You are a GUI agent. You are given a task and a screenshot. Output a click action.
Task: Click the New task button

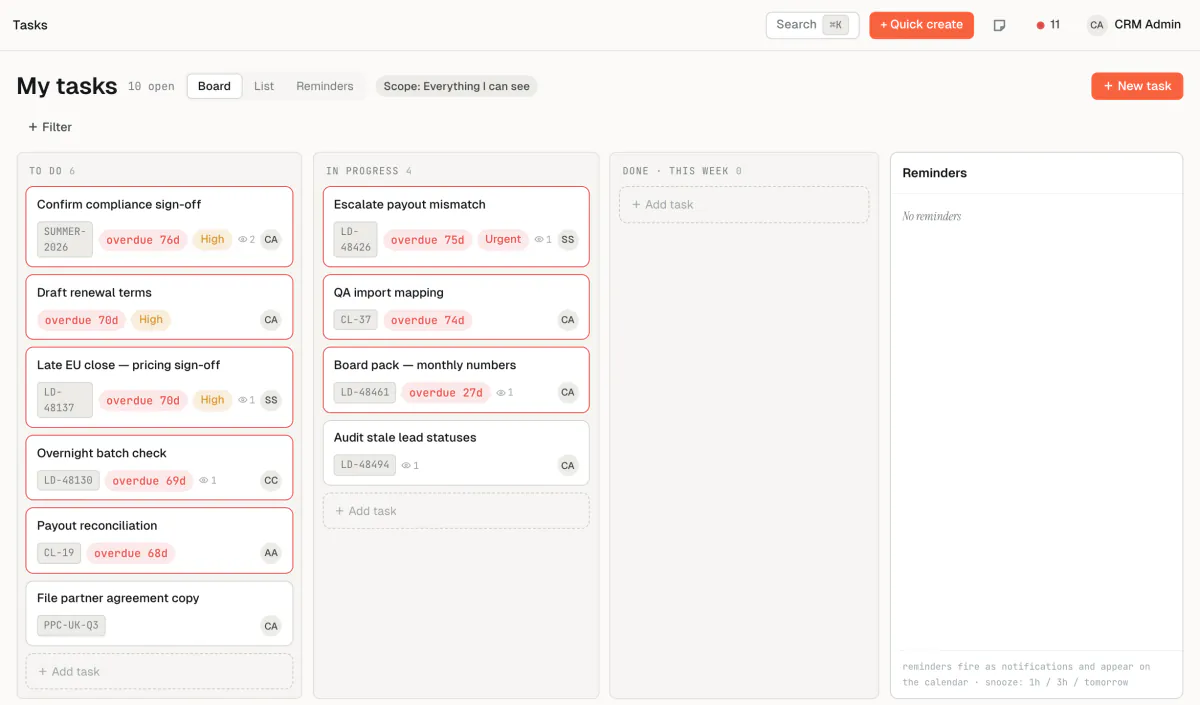[1137, 86]
